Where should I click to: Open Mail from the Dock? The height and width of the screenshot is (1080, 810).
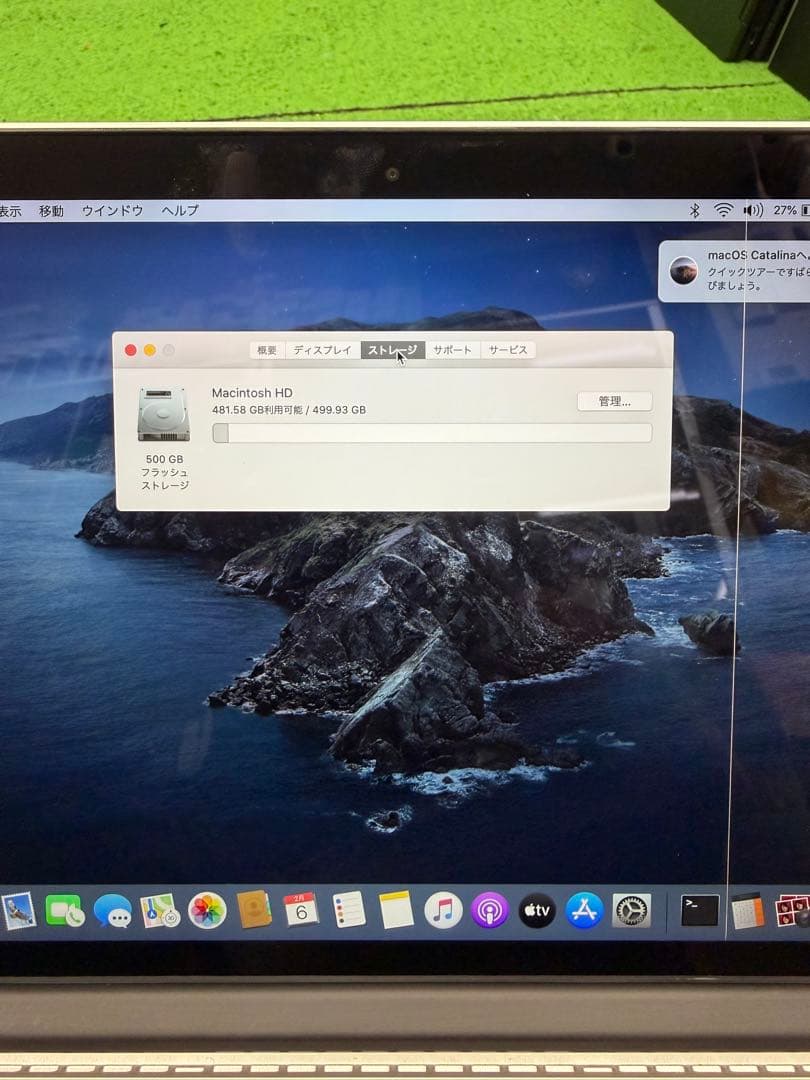tap(19, 911)
